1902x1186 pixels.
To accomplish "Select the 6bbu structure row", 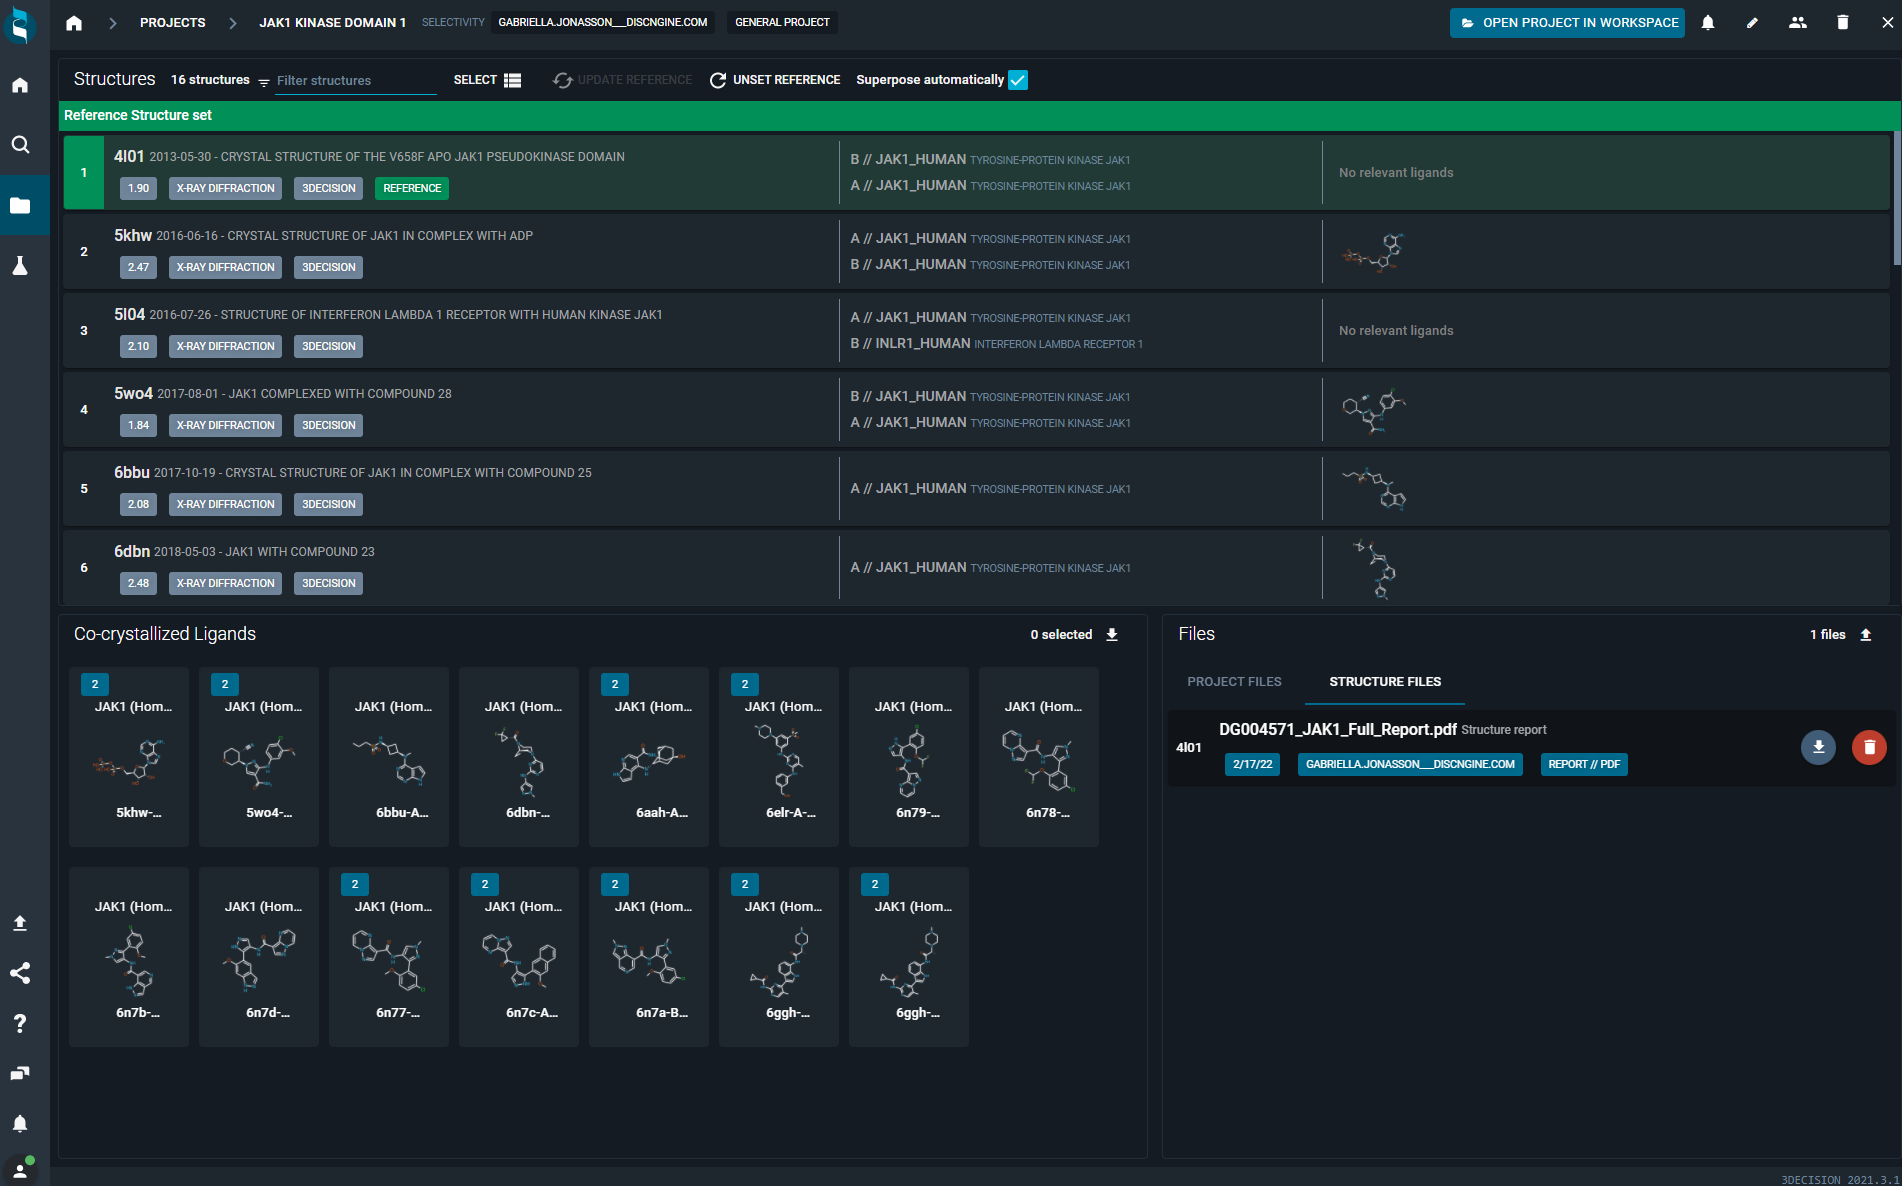I will 976,489.
